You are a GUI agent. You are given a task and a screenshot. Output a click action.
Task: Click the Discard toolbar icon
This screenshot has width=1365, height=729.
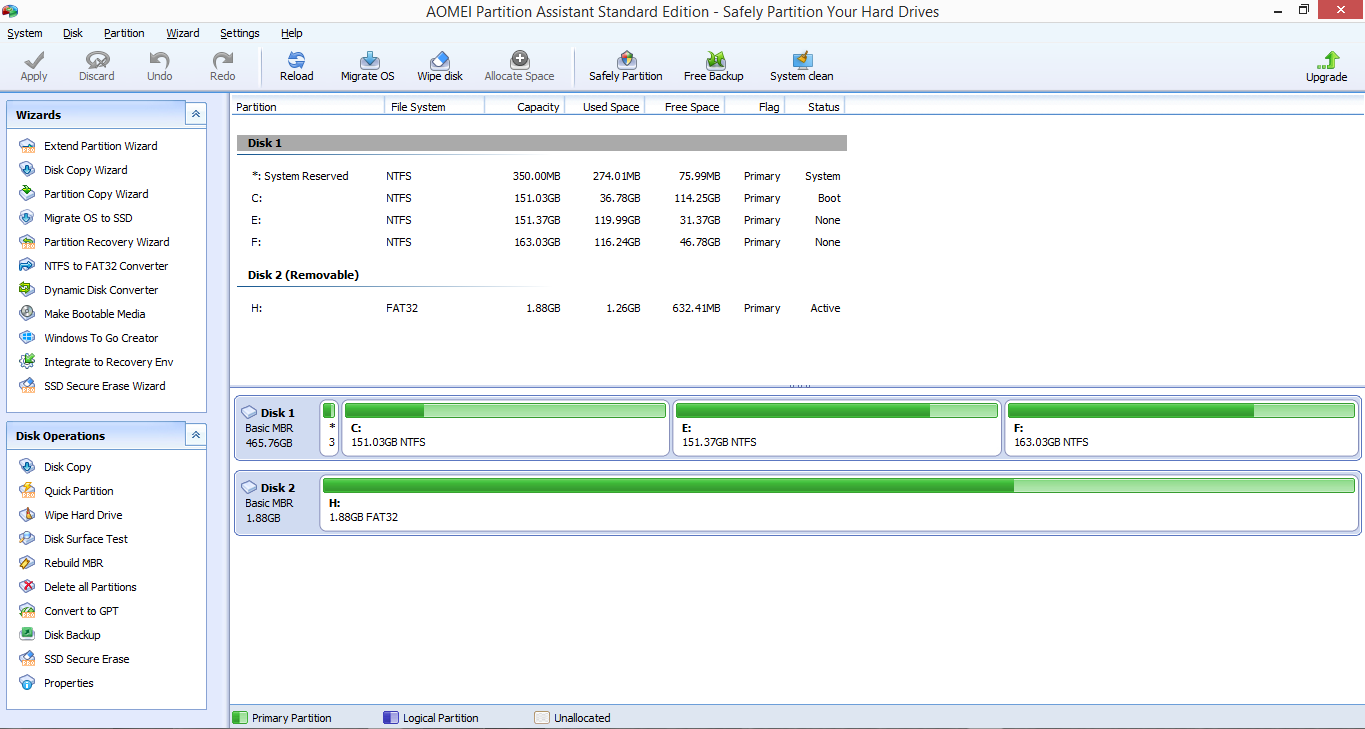(97, 60)
